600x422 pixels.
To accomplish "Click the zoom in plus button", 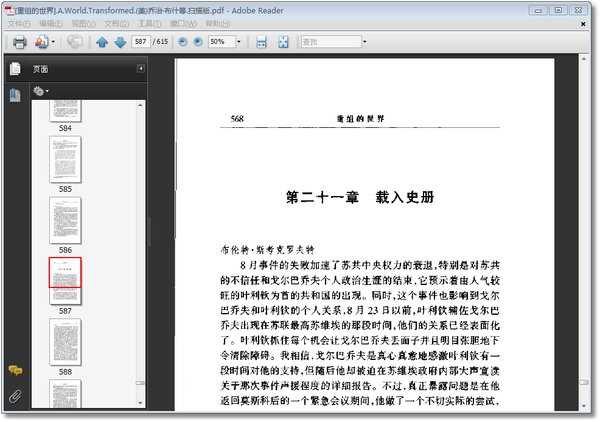I will [198, 41].
